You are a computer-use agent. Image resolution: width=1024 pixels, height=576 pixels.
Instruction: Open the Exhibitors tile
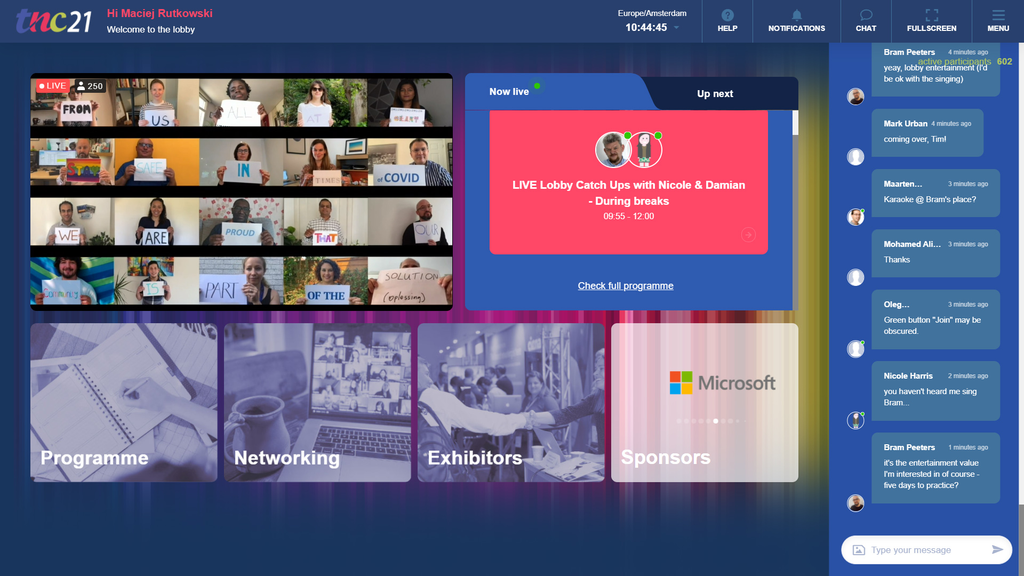click(x=511, y=402)
